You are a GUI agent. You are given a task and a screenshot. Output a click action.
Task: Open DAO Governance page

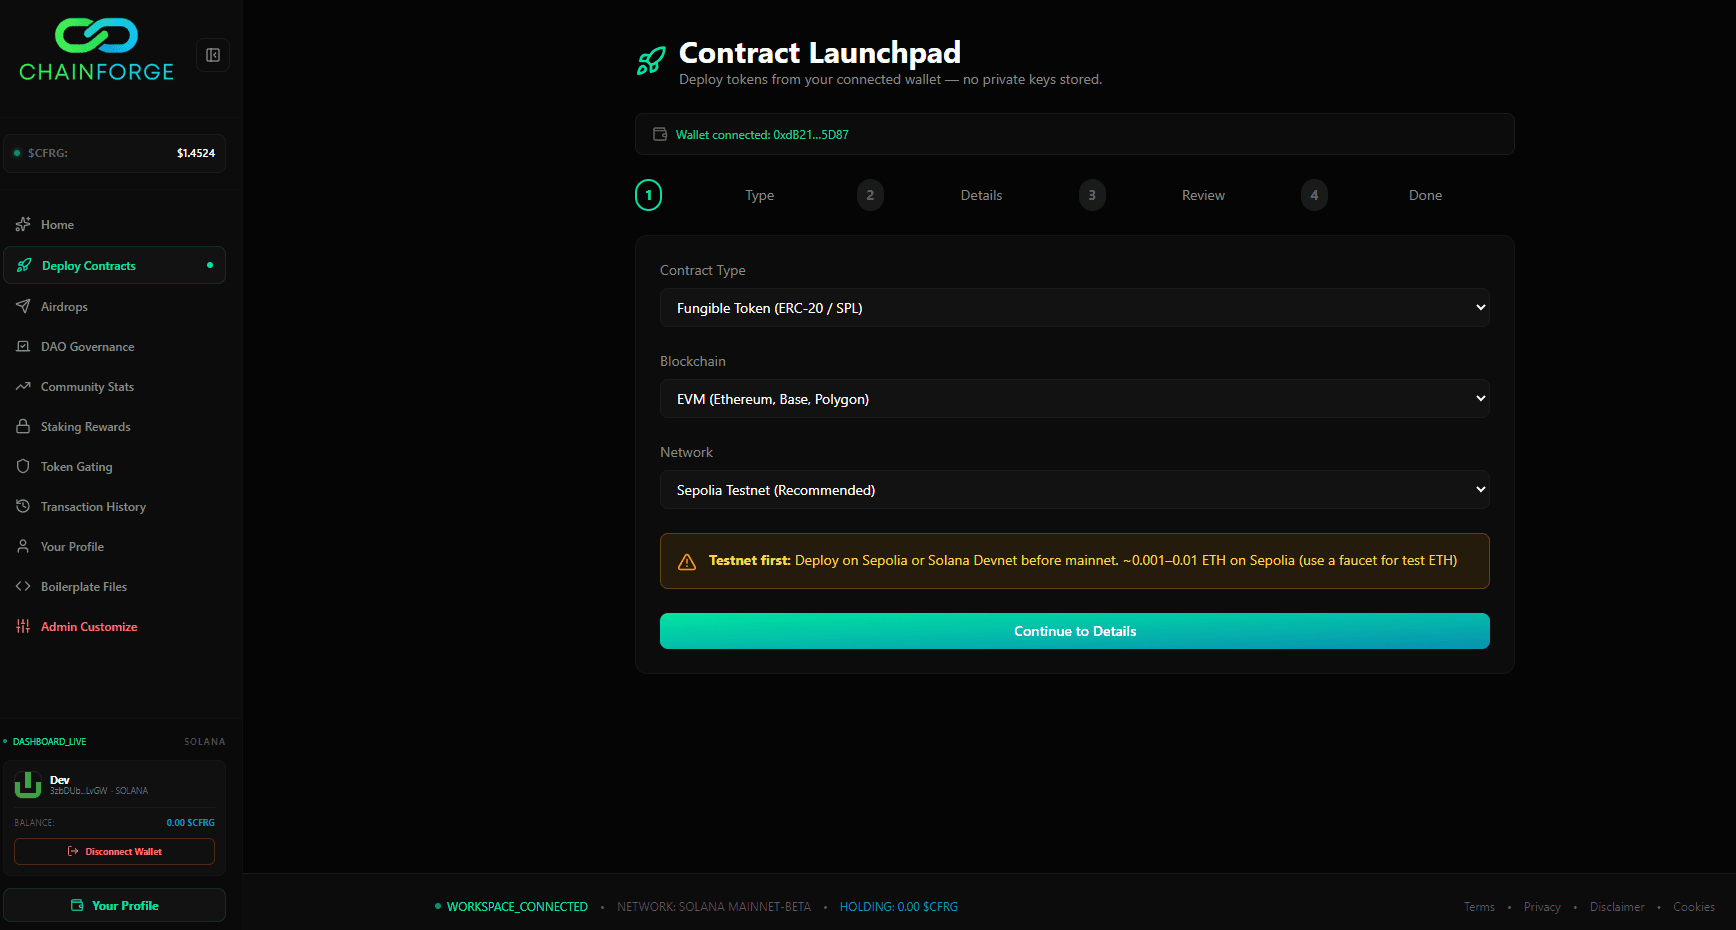point(114,347)
